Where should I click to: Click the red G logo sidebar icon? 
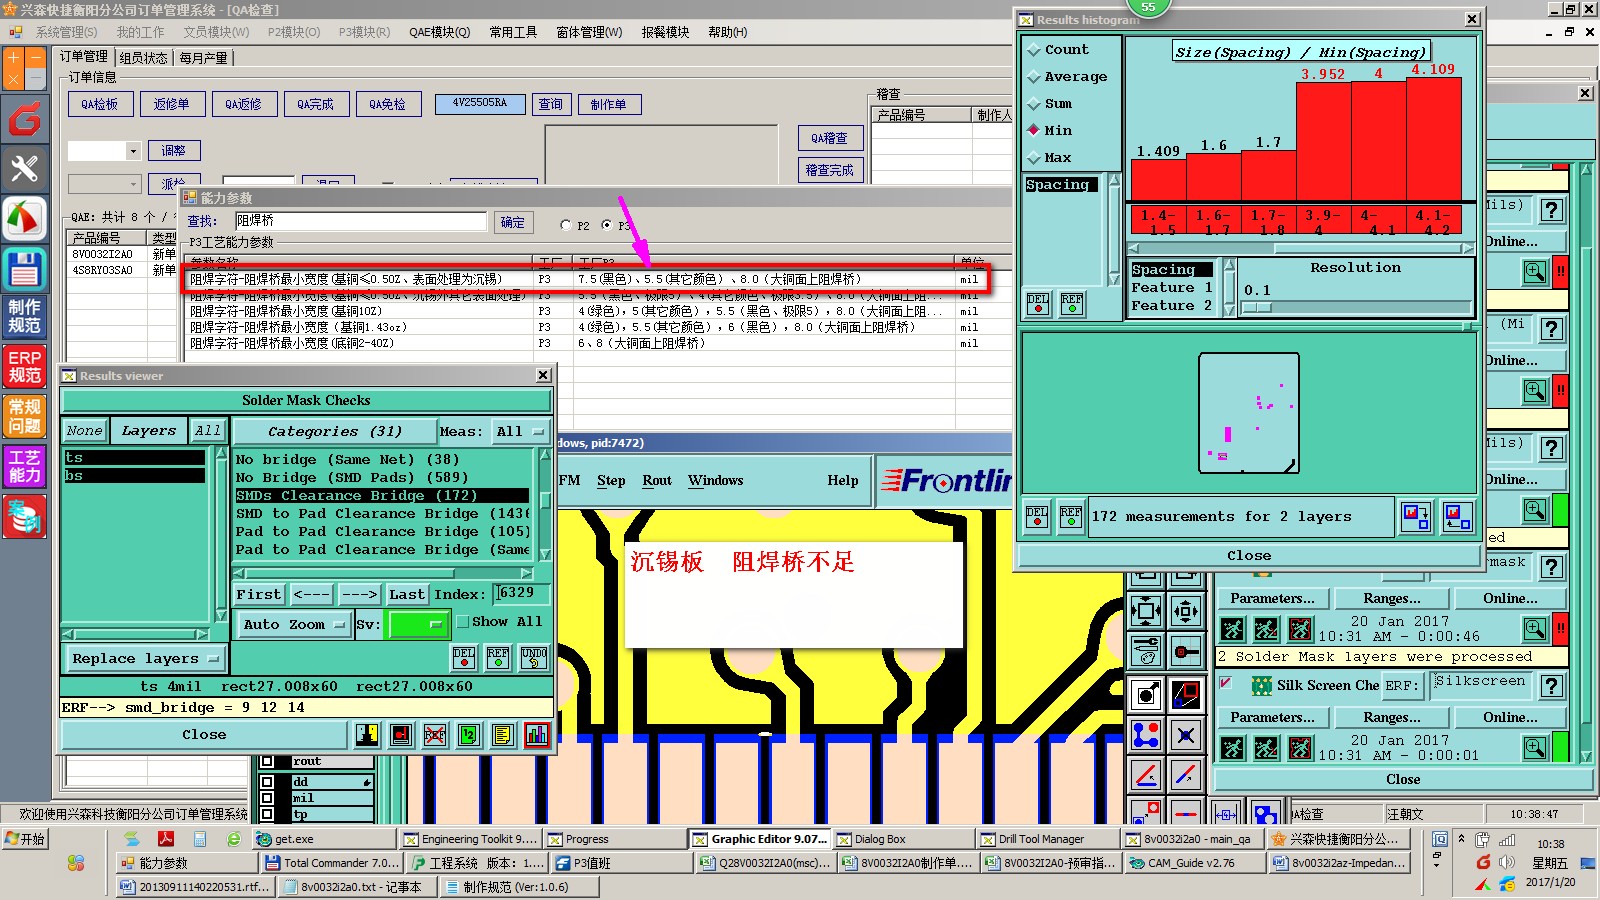pyautogui.click(x=25, y=119)
